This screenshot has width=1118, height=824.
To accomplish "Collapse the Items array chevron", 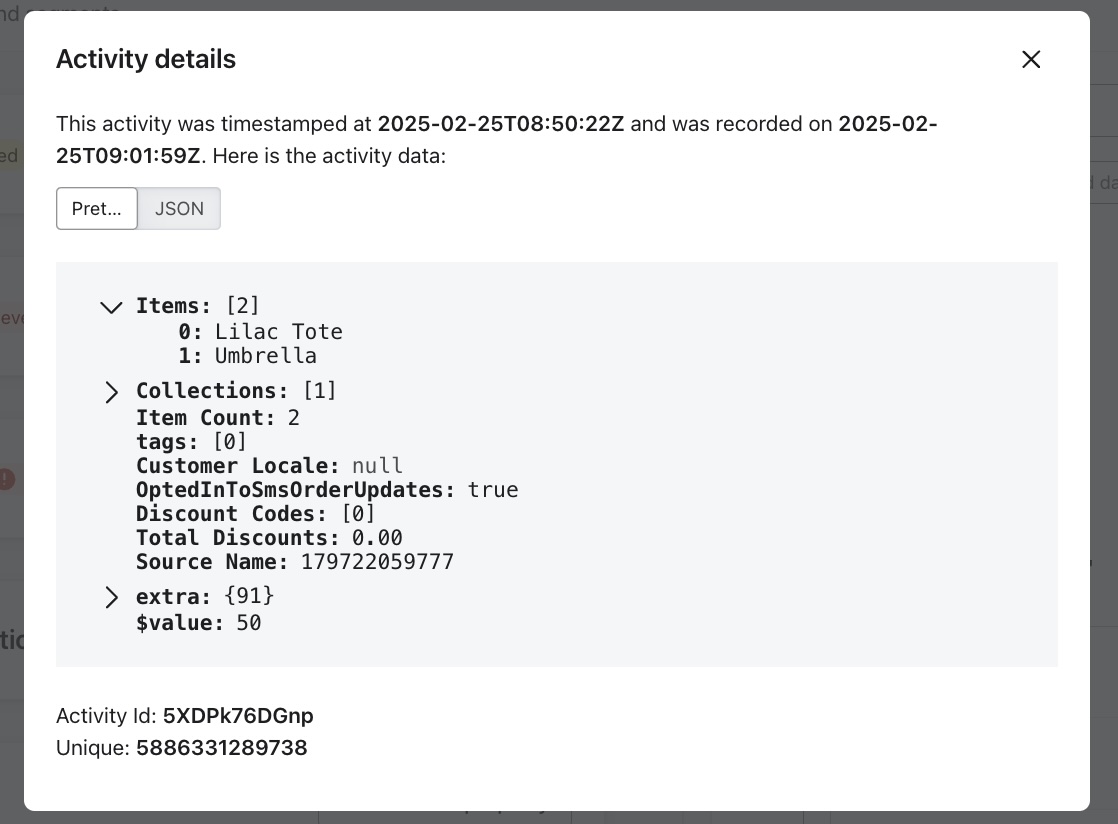I will coord(111,307).
